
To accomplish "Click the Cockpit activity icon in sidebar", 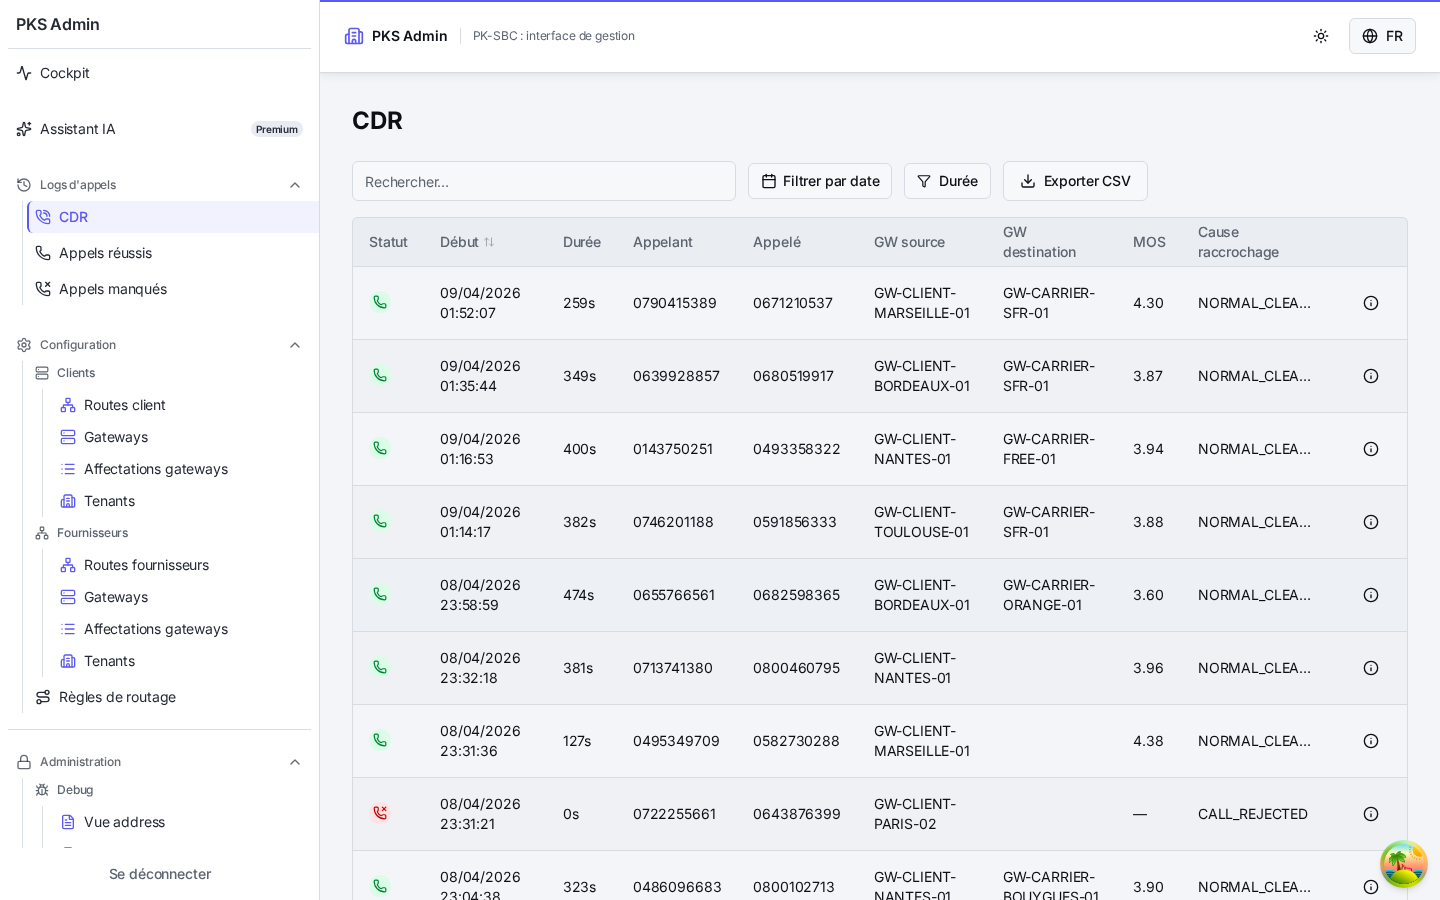I will (x=24, y=73).
